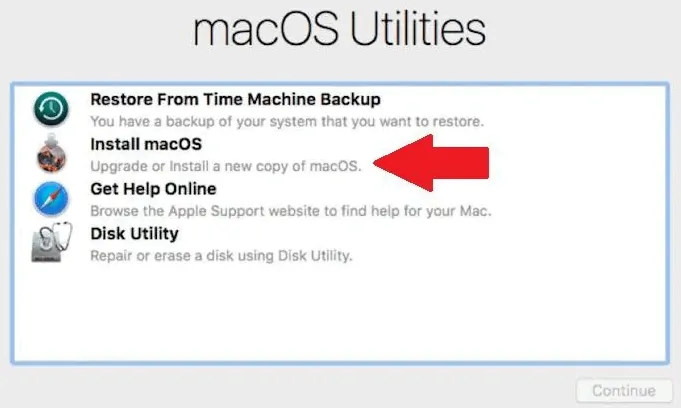Click 'Upgrade or Install a new copy' text
This screenshot has width=681, height=408.
(225, 166)
